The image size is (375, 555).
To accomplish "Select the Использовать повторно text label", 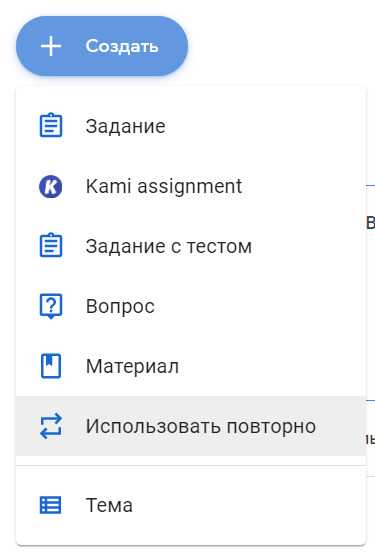I will 201,426.
